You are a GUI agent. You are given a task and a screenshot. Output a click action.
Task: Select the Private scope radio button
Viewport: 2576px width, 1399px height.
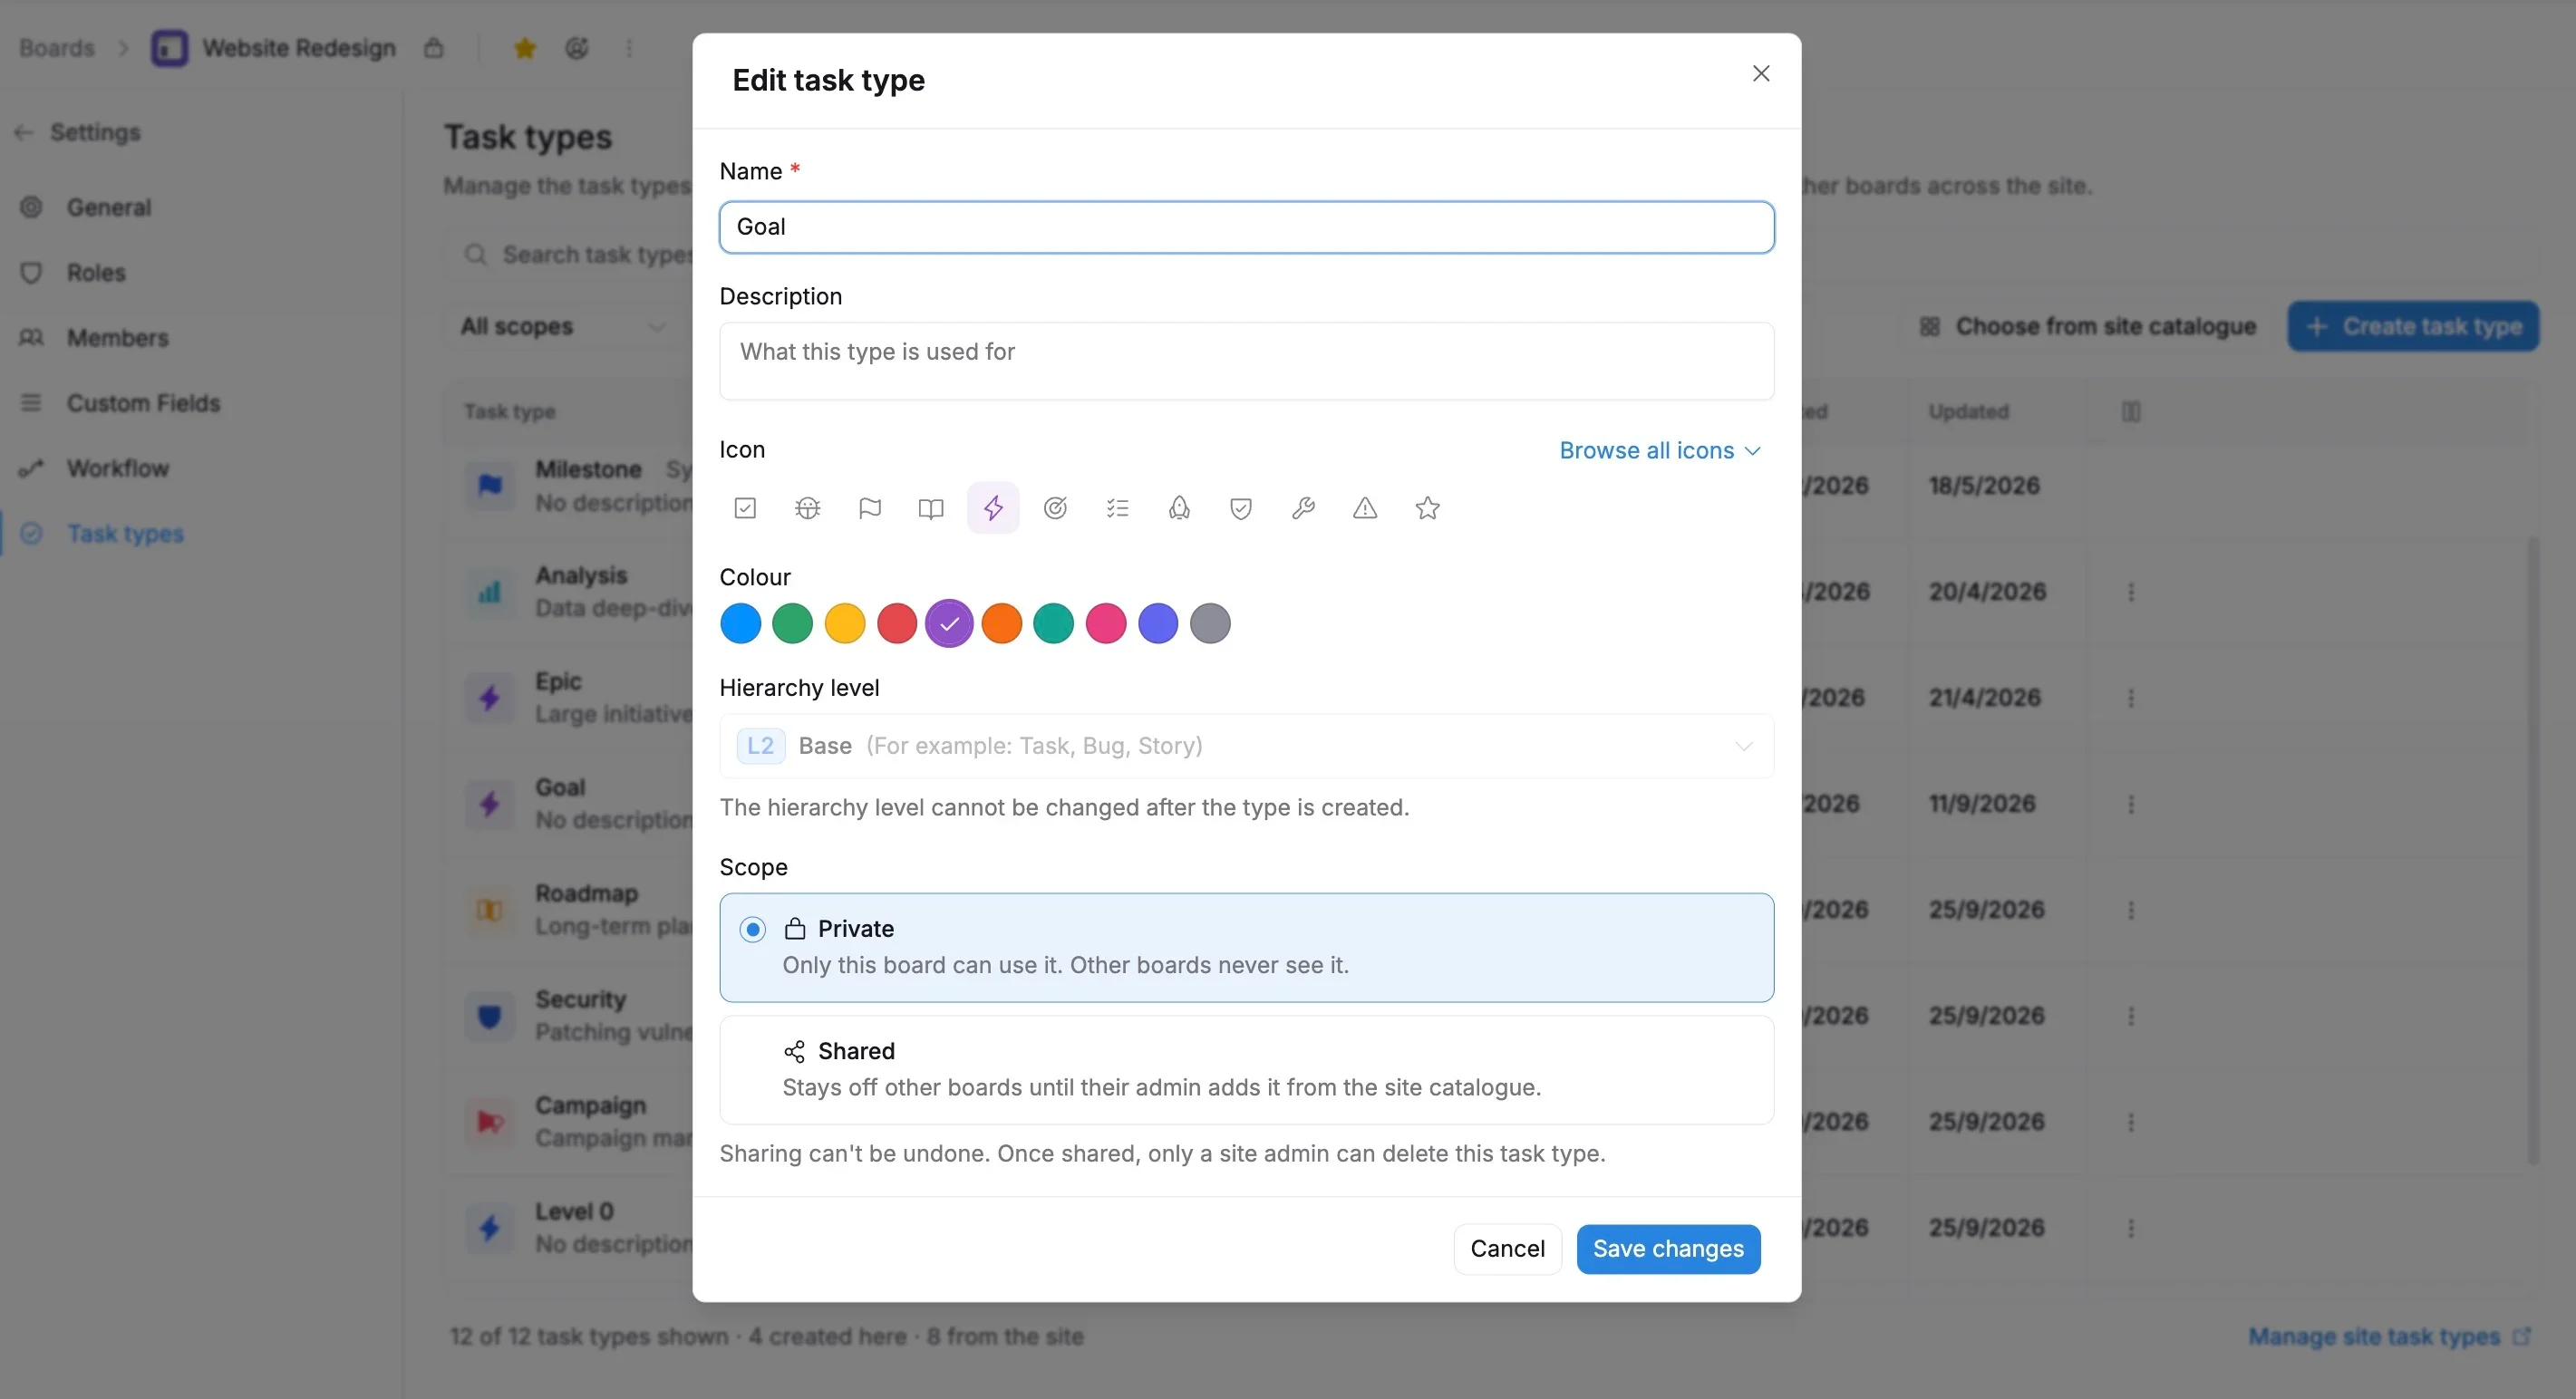click(753, 929)
